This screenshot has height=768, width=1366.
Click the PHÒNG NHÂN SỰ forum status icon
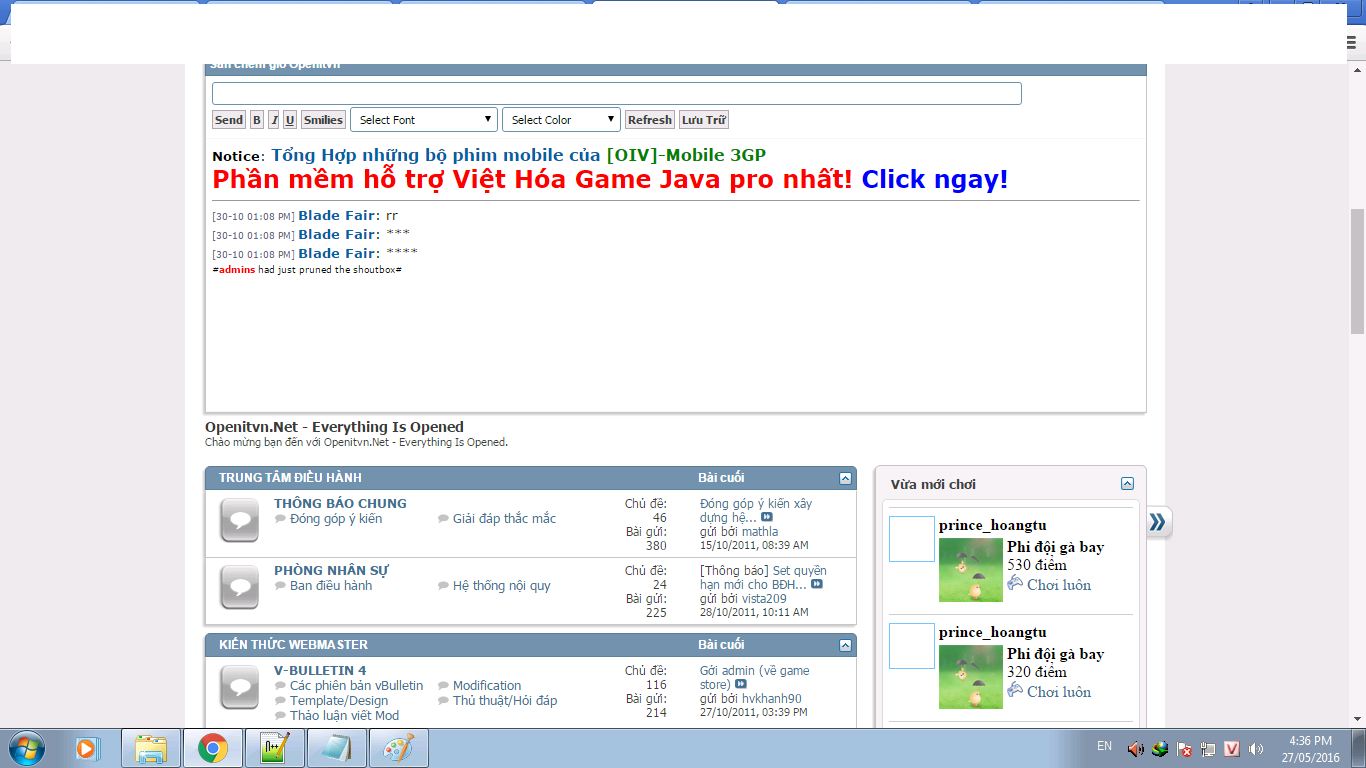[x=239, y=587]
